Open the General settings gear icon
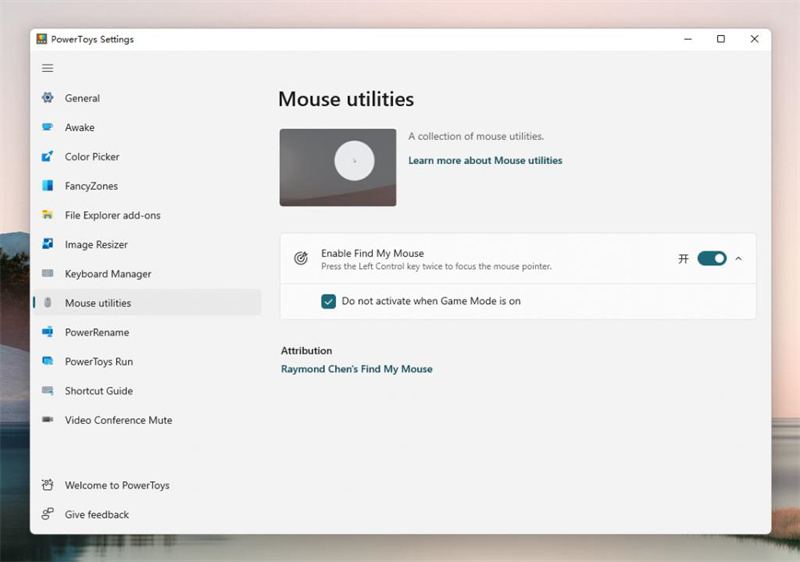Screen dimensions: 800x562 tap(47, 97)
